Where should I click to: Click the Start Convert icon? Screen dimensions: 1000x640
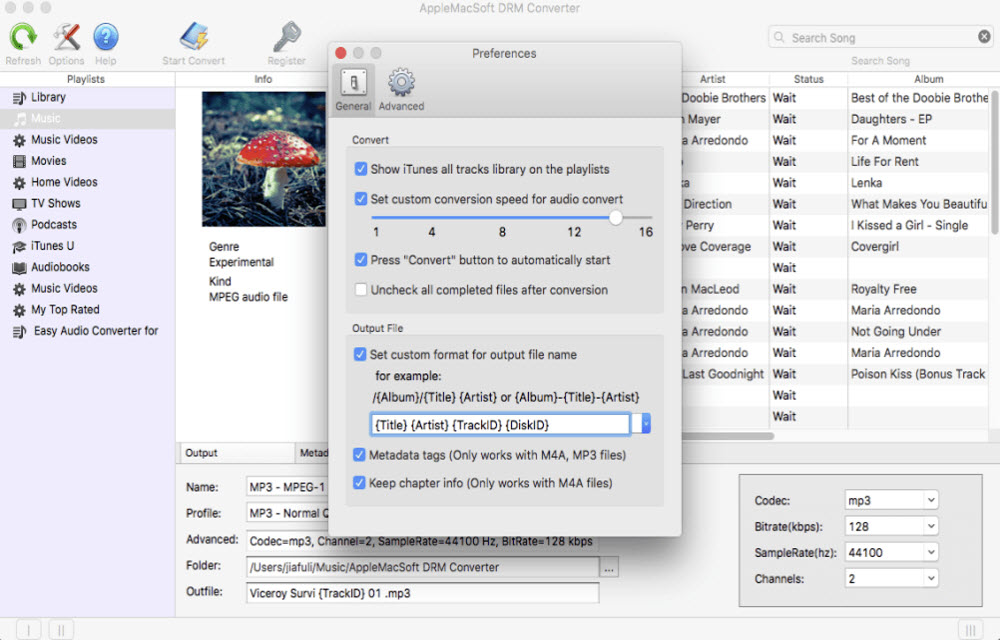click(x=193, y=37)
